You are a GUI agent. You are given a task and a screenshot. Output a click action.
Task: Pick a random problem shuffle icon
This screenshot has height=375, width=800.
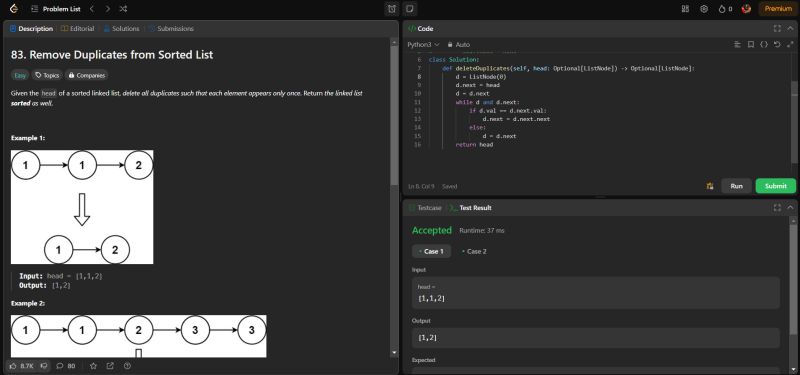pos(123,9)
